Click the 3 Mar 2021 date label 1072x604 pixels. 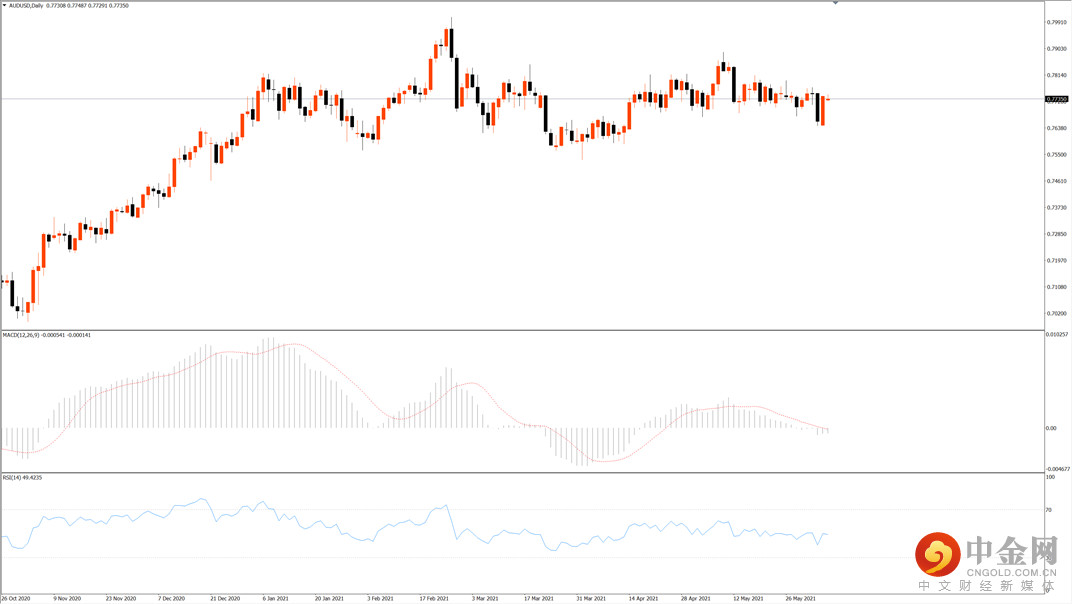(x=485, y=599)
